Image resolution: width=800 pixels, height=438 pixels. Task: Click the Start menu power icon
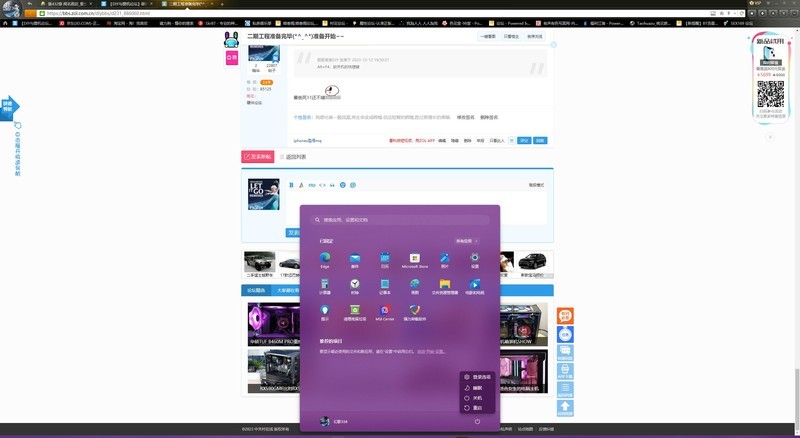point(478,422)
